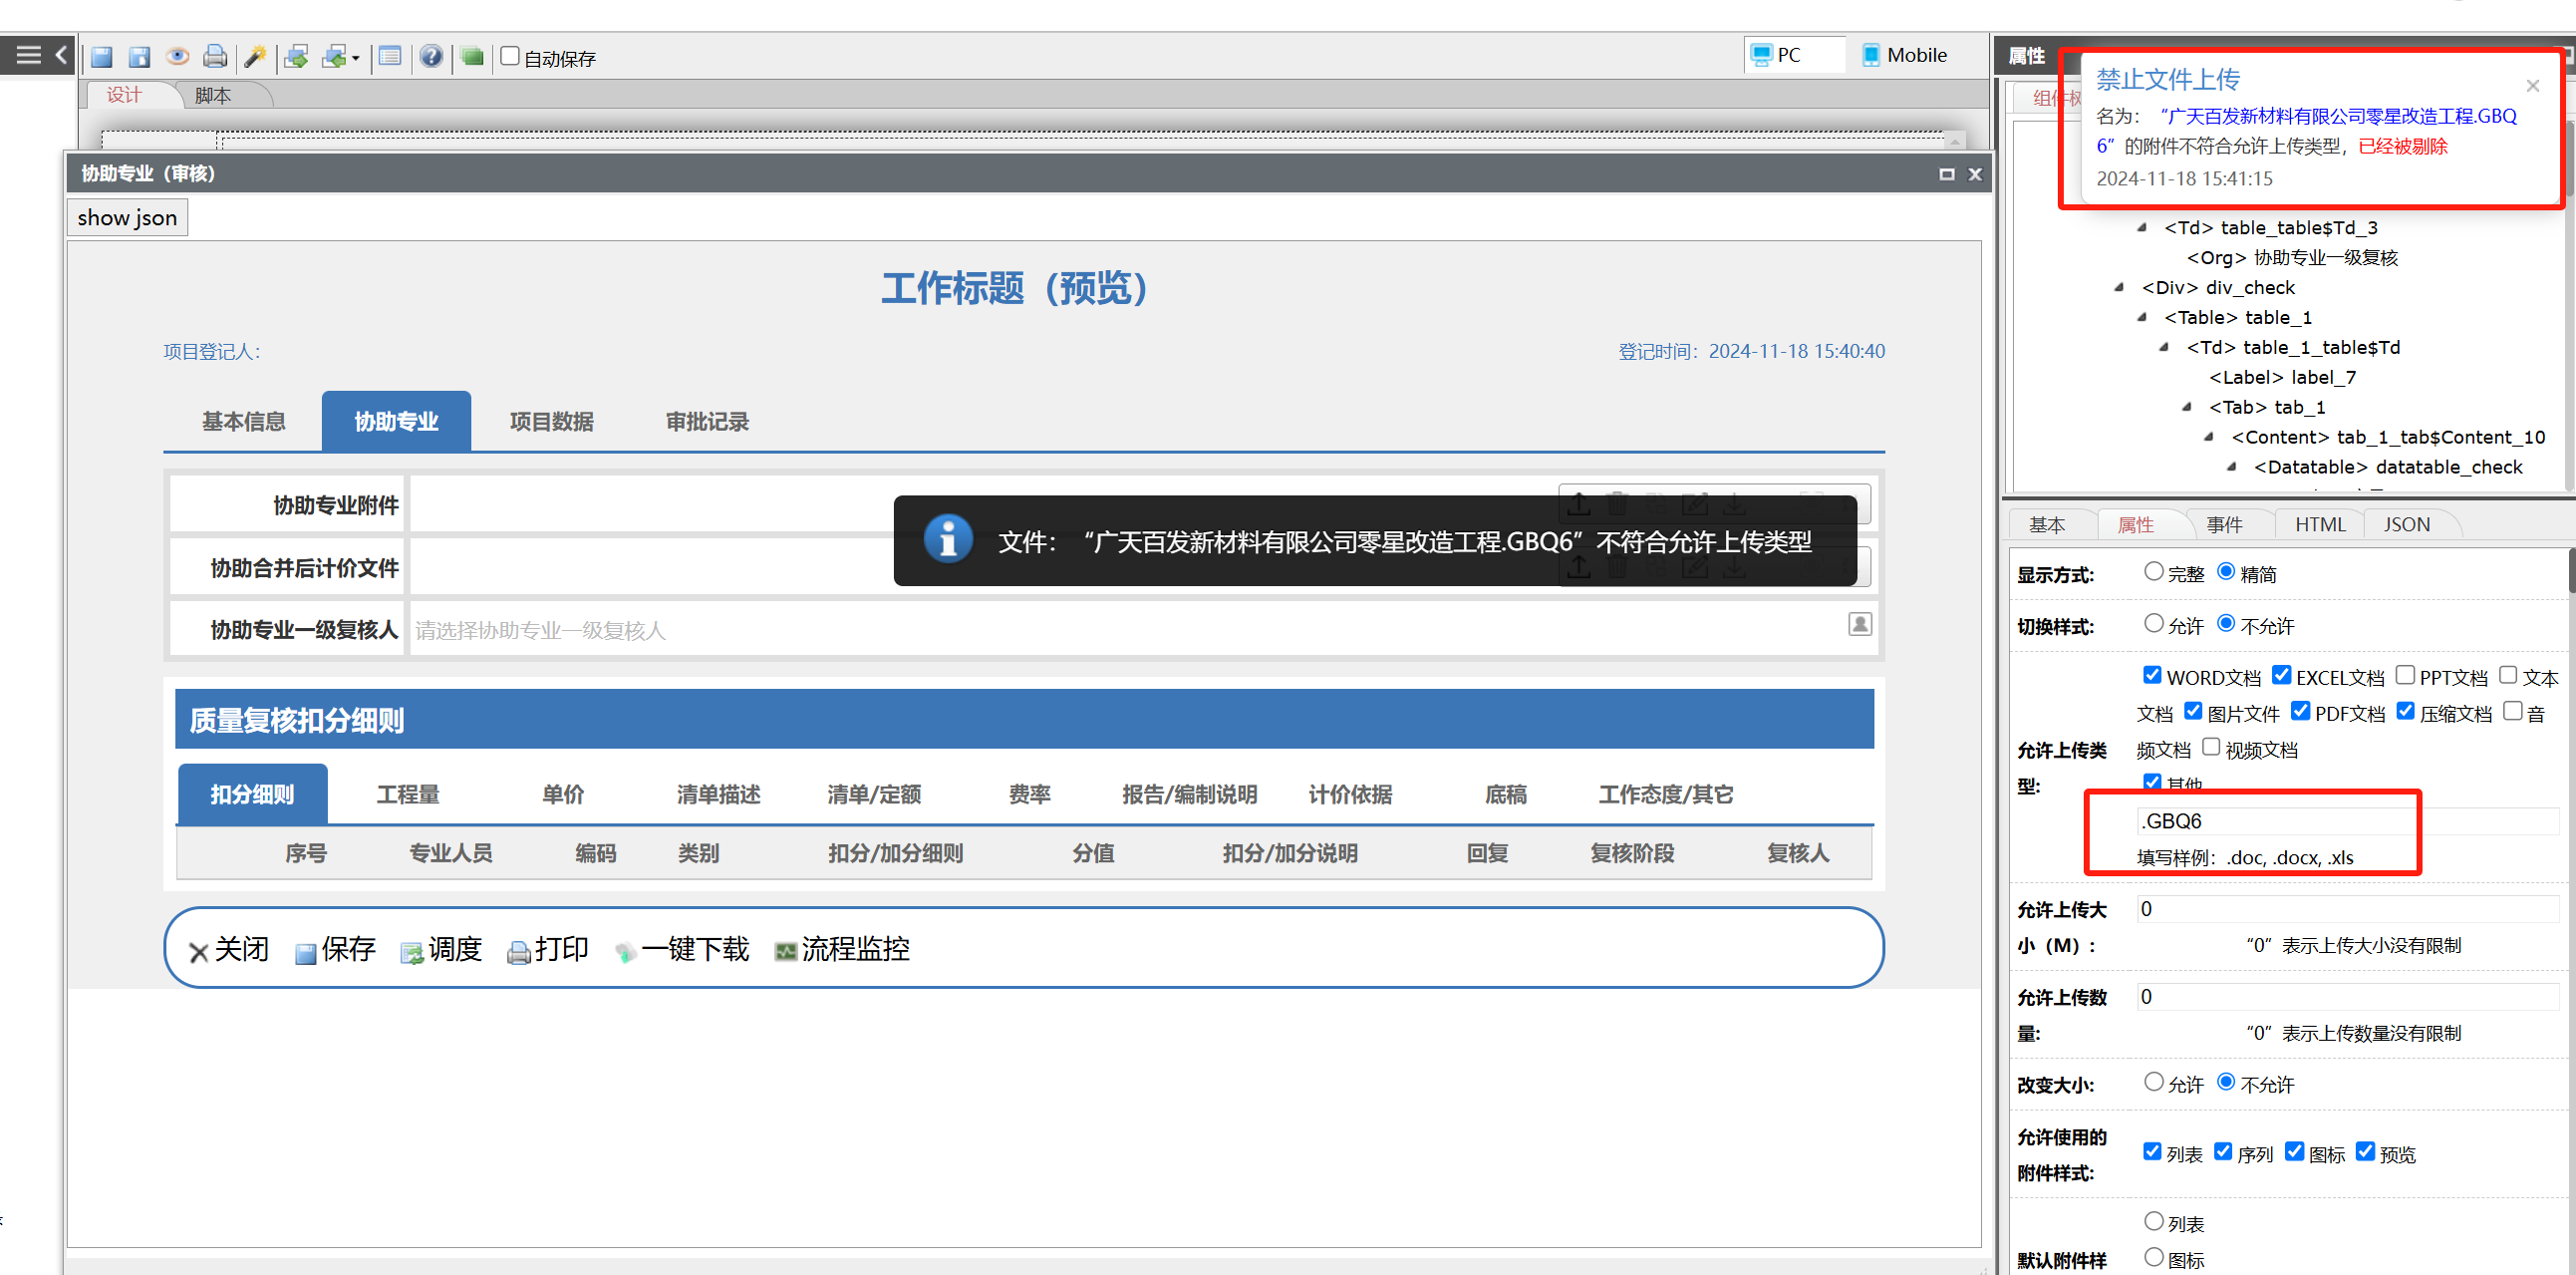Screen dimensions: 2576x1275
Task: Click the blue help question mark icon
Action: (x=431, y=57)
